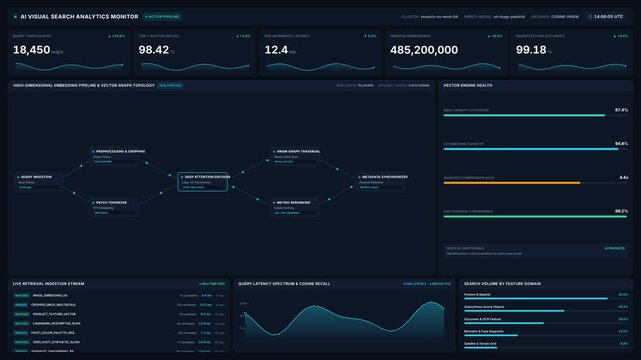
Task: Click the Autonomous Scene Objects volume bar
Action: pos(546,311)
